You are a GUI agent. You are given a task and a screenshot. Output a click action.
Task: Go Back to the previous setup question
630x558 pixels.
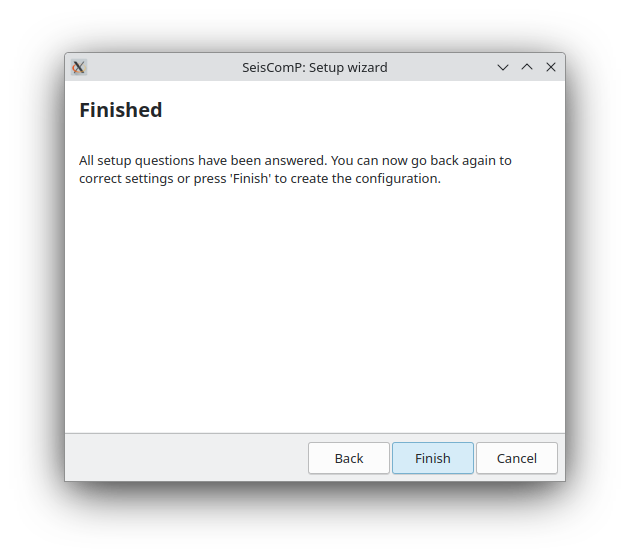349,458
